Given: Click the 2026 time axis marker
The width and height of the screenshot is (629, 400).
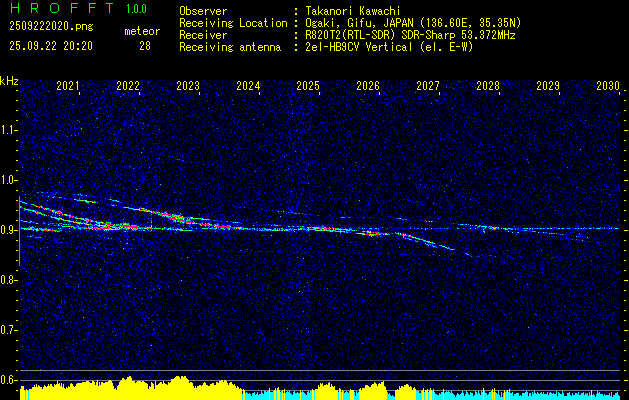Looking at the screenshot, I should 368,85.
